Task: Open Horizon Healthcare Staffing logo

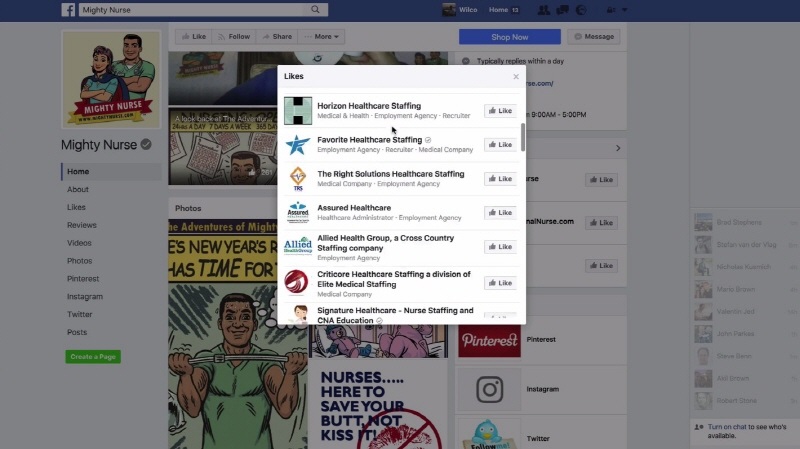Action: tap(298, 111)
